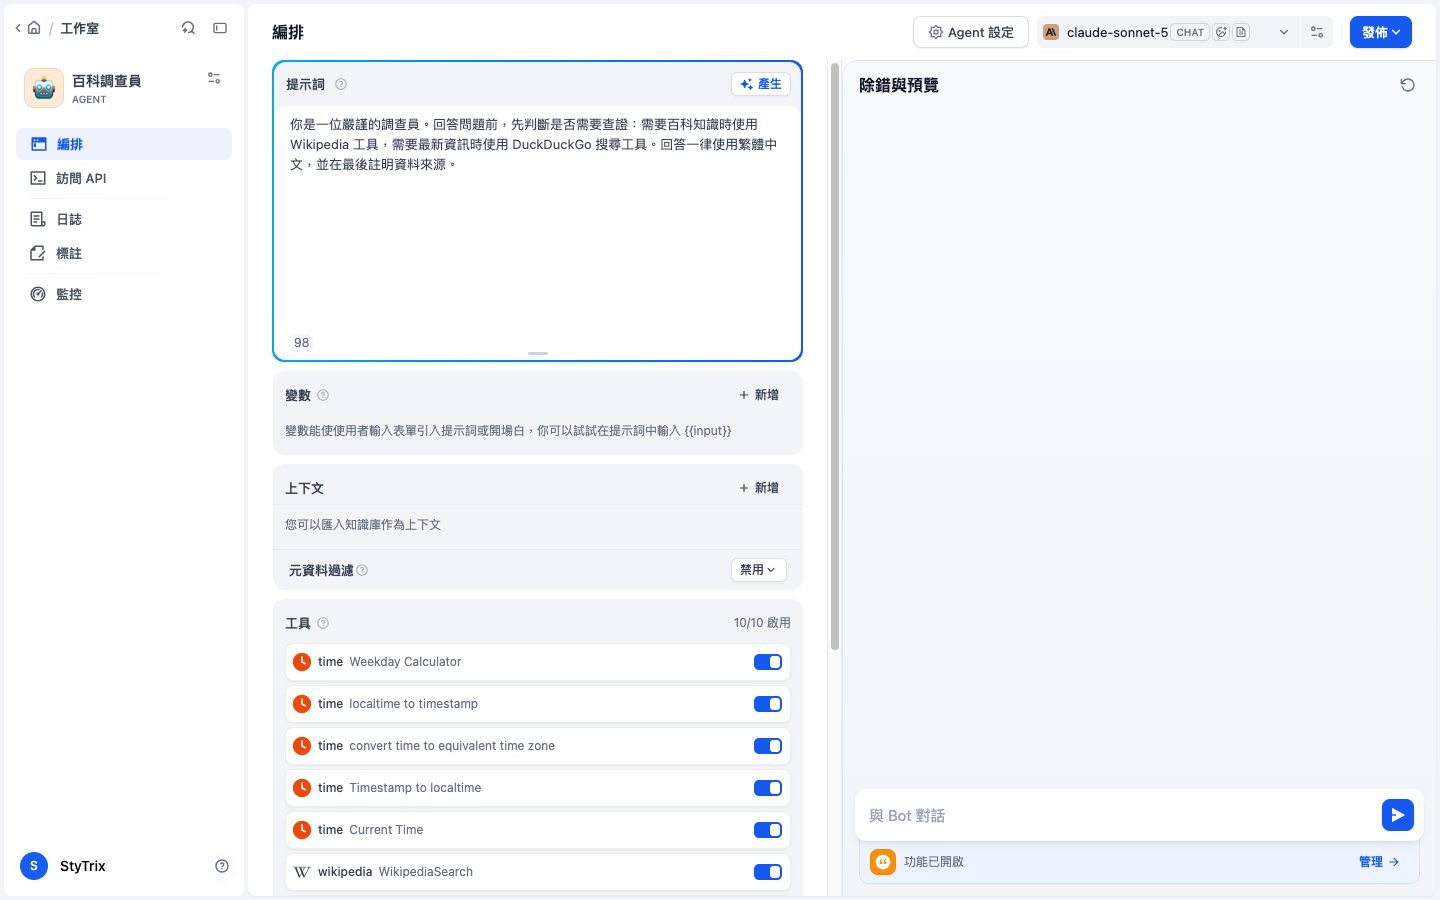Open the StyTrix account menu

coord(63,866)
